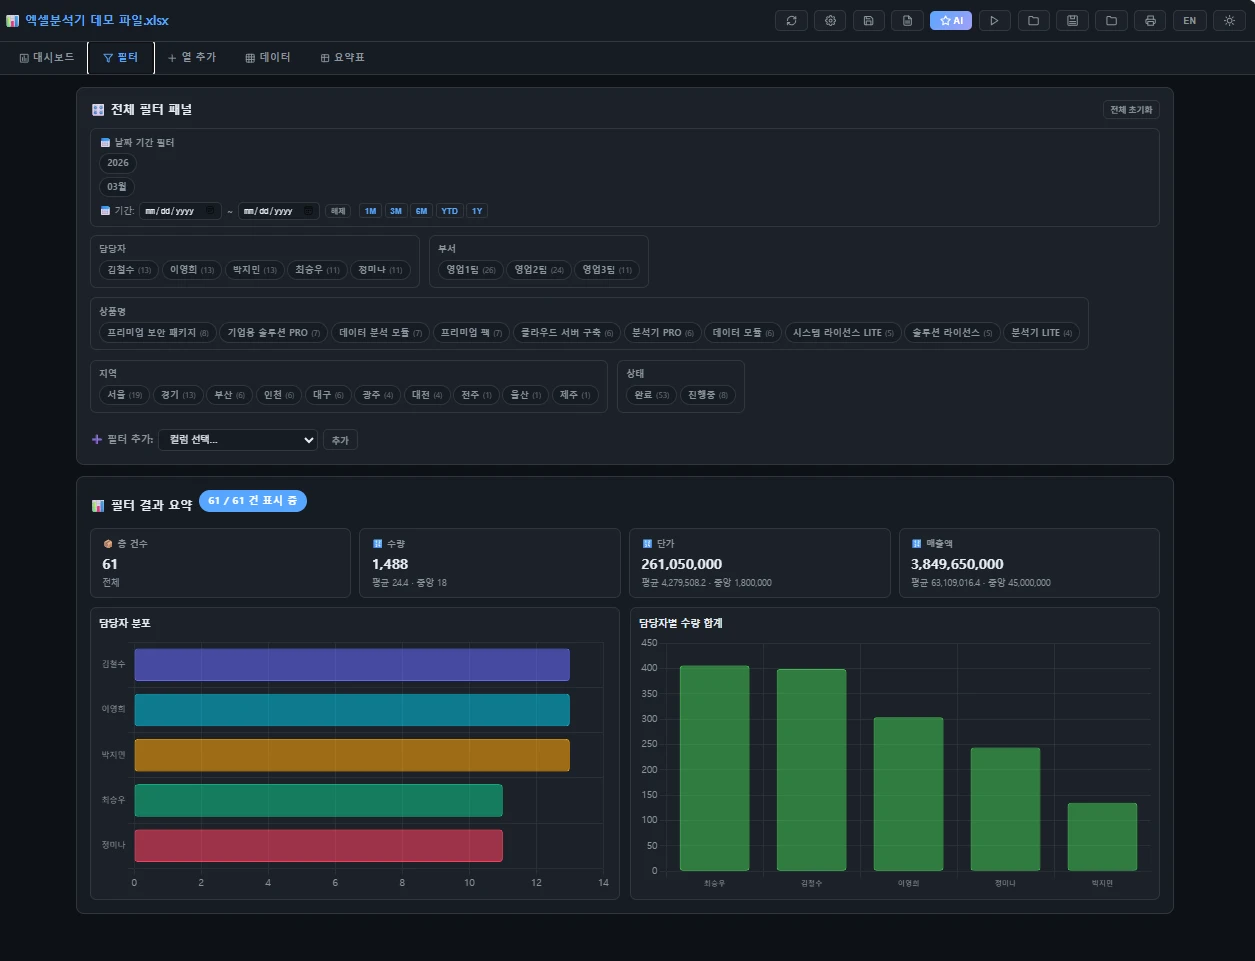Click the purple 김철수 bar in 담당자 분포 chart
This screenshot has height=961, width=1255.
pyautogui.click(x=351, y=665)
